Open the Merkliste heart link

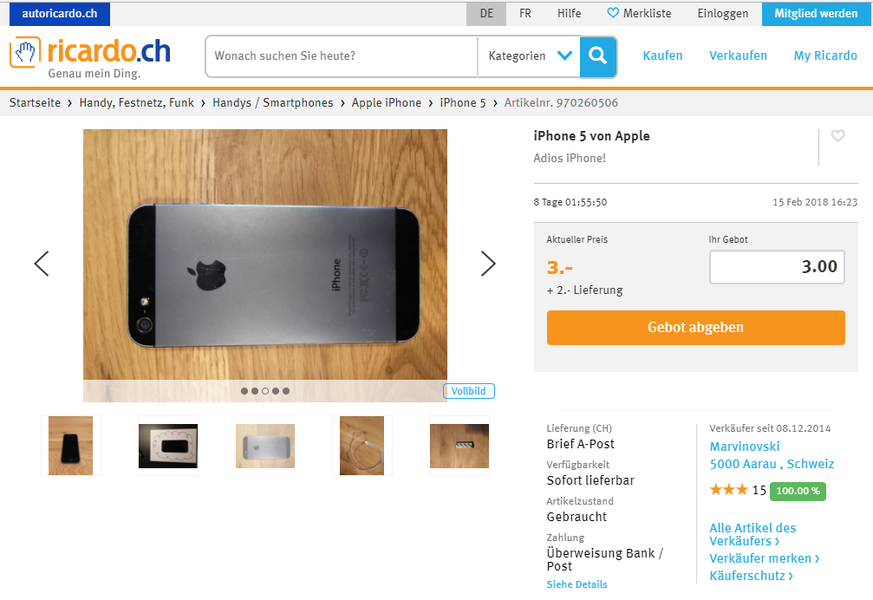[639, 13]
